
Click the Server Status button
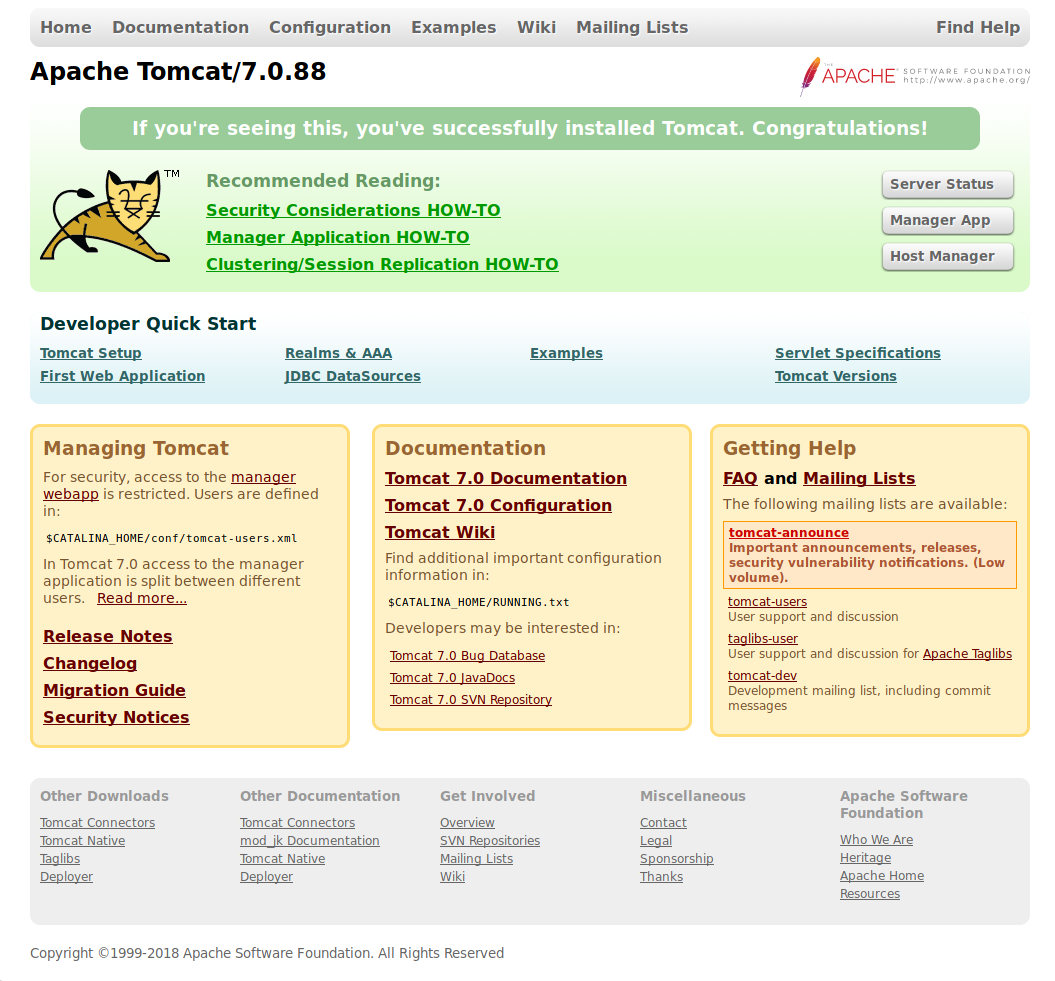coord(947,184)
